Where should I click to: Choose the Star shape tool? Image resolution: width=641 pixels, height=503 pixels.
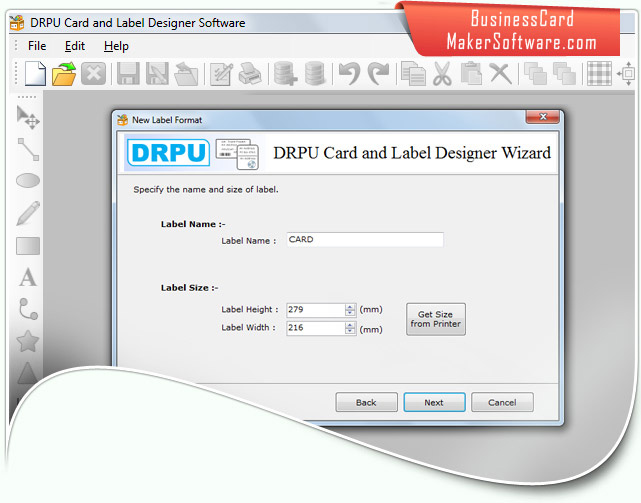[28, 341]
